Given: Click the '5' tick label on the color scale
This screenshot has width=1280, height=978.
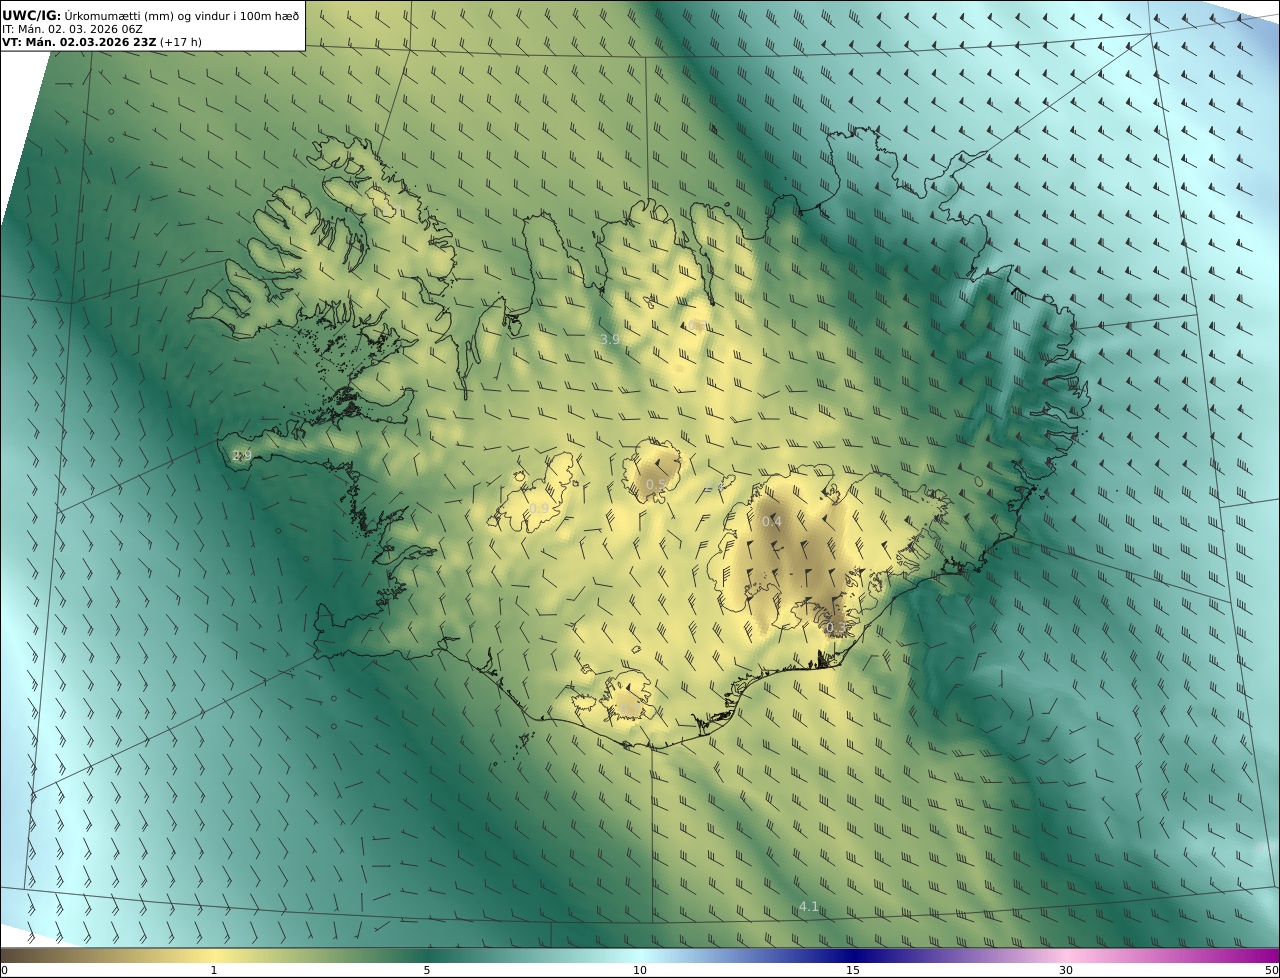Looking at the screenshot, I should [x=427, y=970].
